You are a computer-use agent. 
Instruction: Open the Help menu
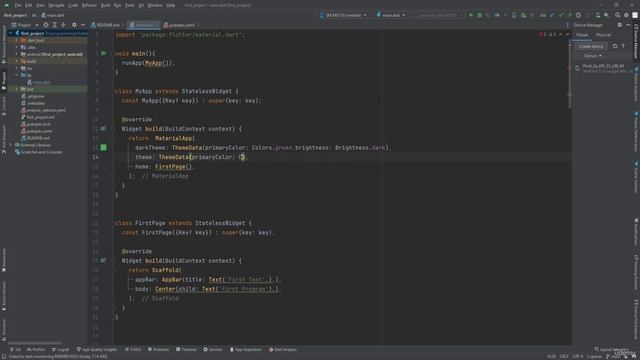pos(171,5)
